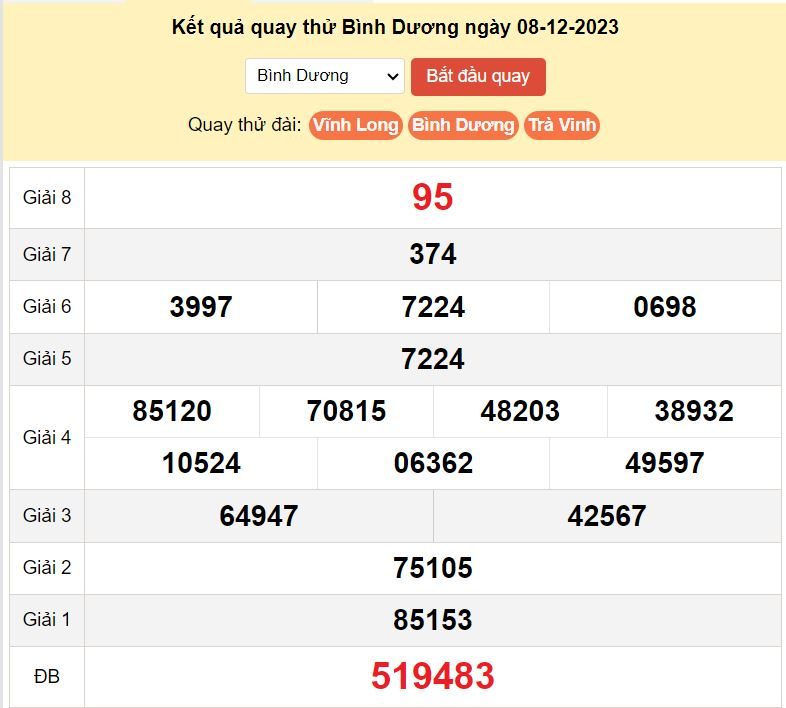Click the Giải 3 number 64947
The image size is (786, 708).
(x=259, y=516)
